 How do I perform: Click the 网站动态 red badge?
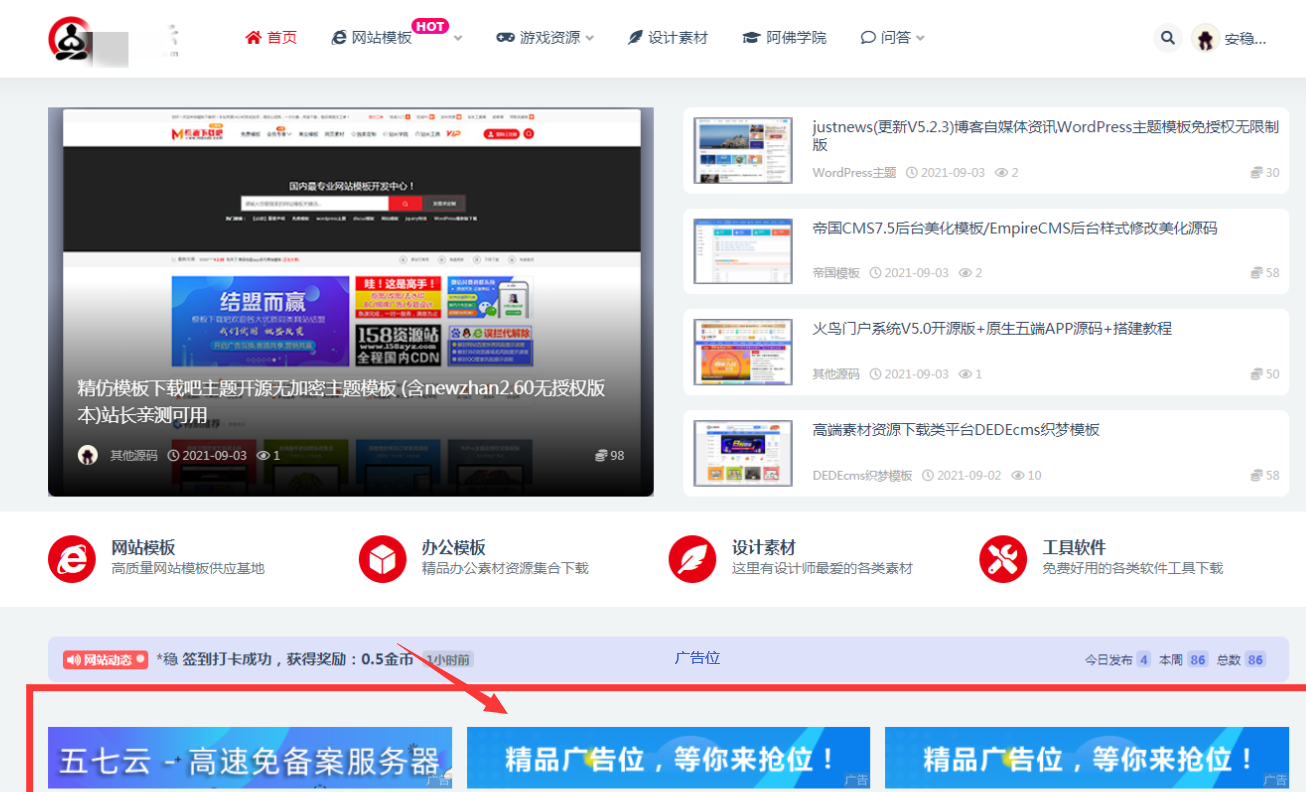click(106, 660)
